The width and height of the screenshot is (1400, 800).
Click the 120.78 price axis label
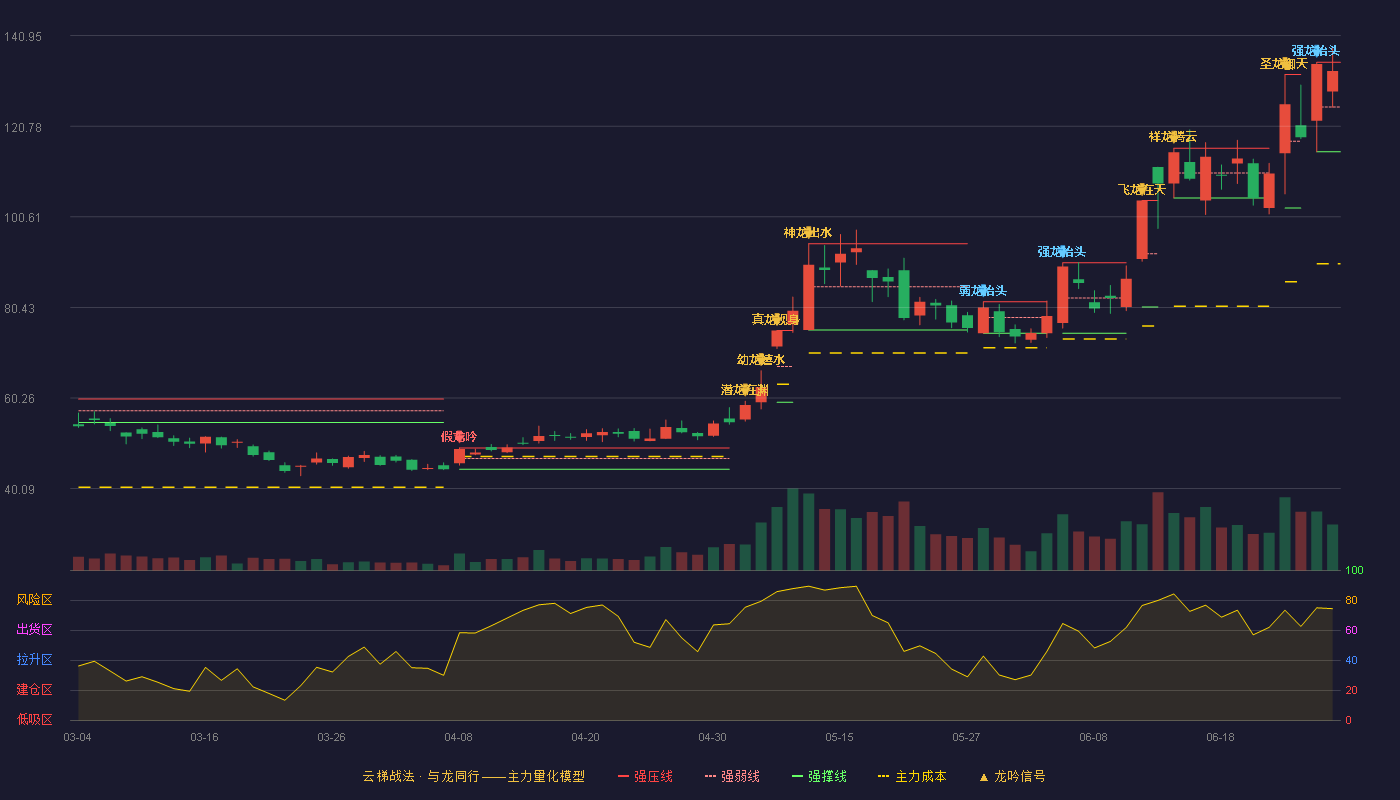point(23,128)
